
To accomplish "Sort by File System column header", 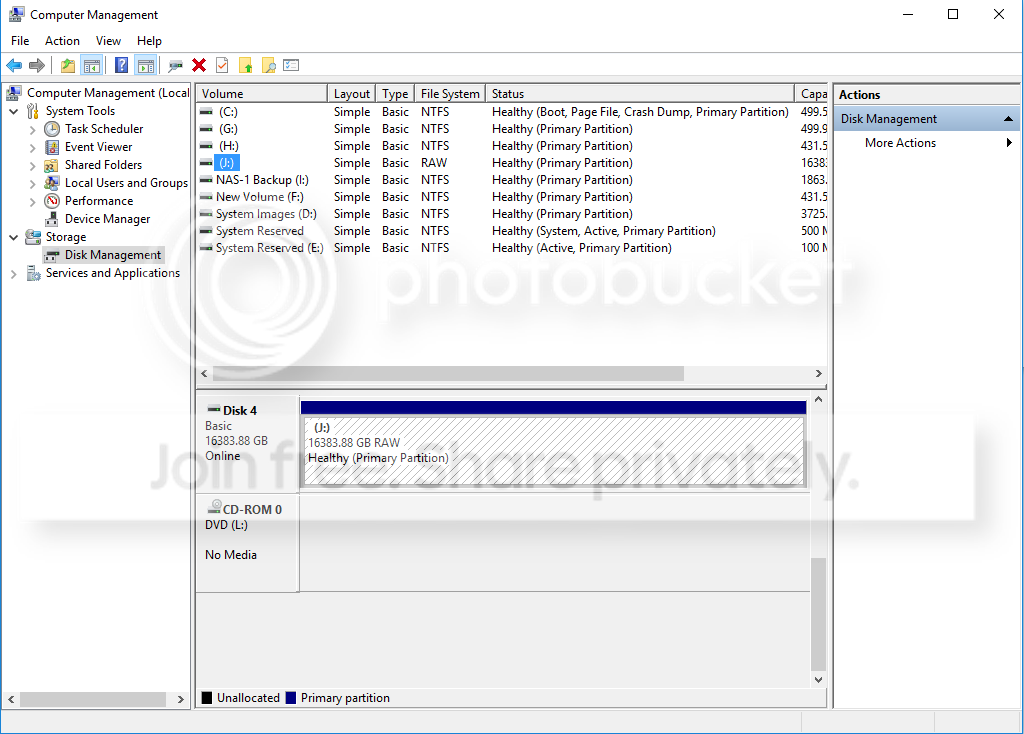I will (x=450, y=93).
